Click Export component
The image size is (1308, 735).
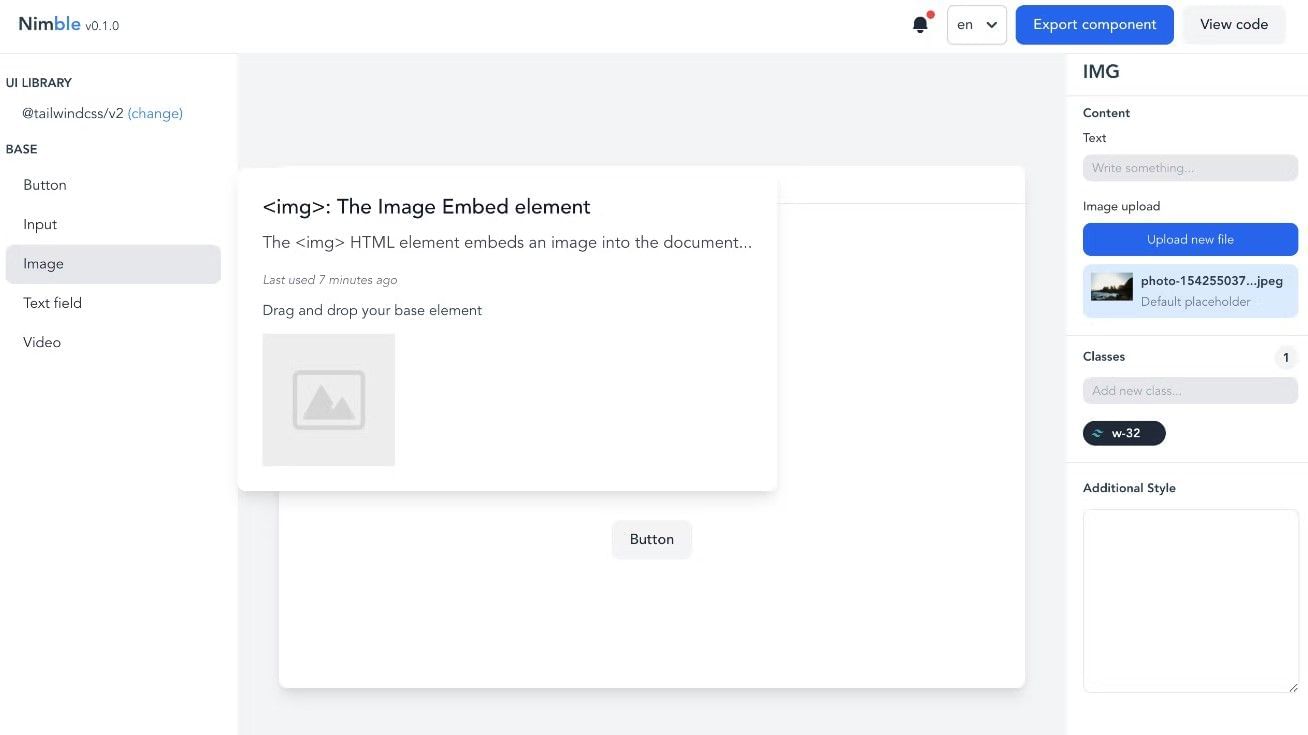pyautogui.click(x=1094, y=24)
